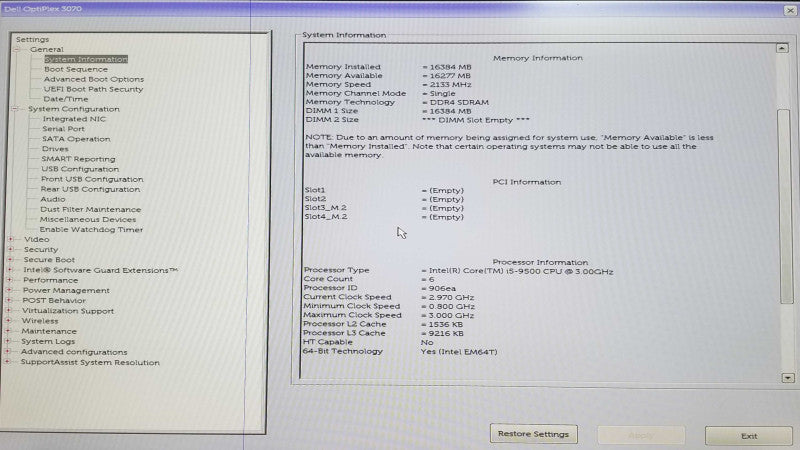Open the Boot Sequence settings

tap(76, 69)
